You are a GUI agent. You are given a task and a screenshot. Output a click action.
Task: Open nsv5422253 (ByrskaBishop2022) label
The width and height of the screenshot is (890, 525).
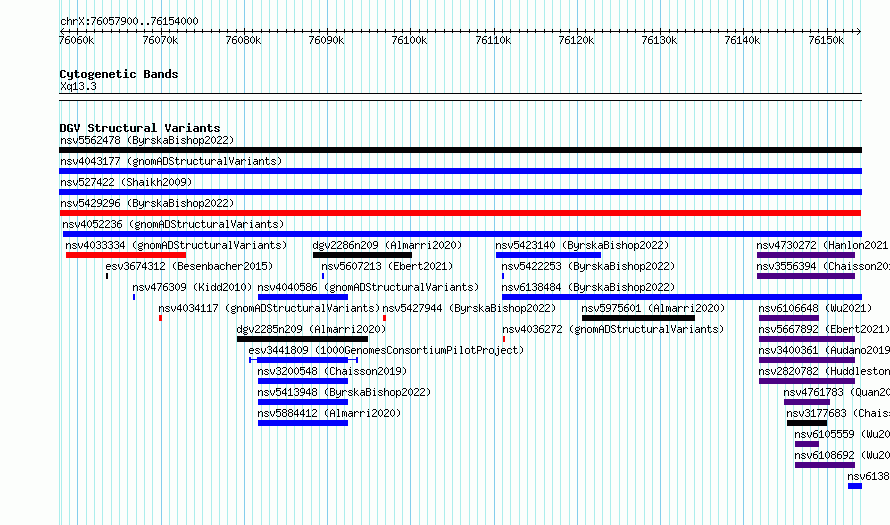pyautogui.click(x=588, y=266)
